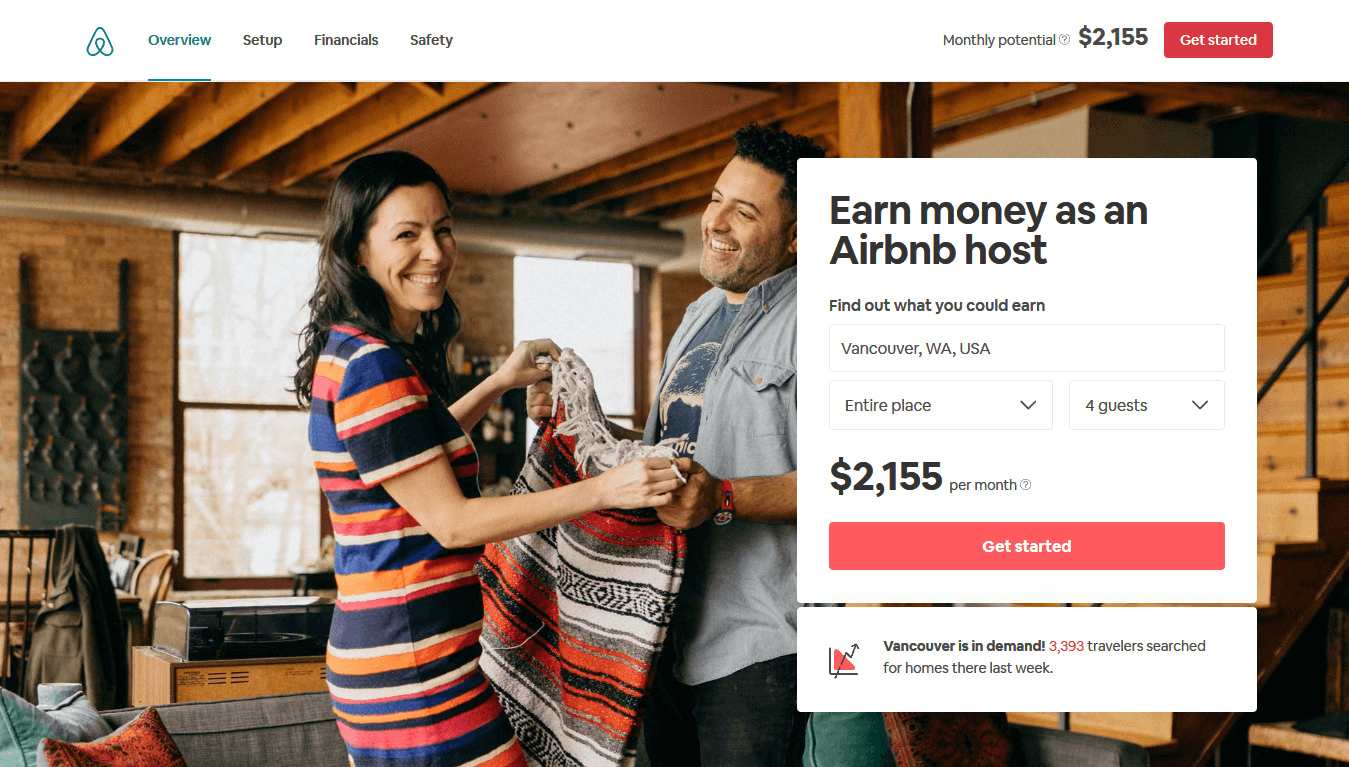Screen dimensions: 1349x767
Task: Click the Vancouver is in demand text
Action: click(x=964, y=646)
